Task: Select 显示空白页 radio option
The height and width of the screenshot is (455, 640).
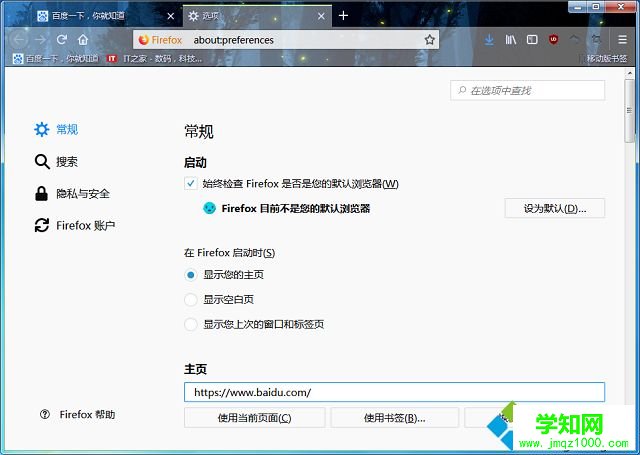Action: pyautogui.click(x=191, y=300)
